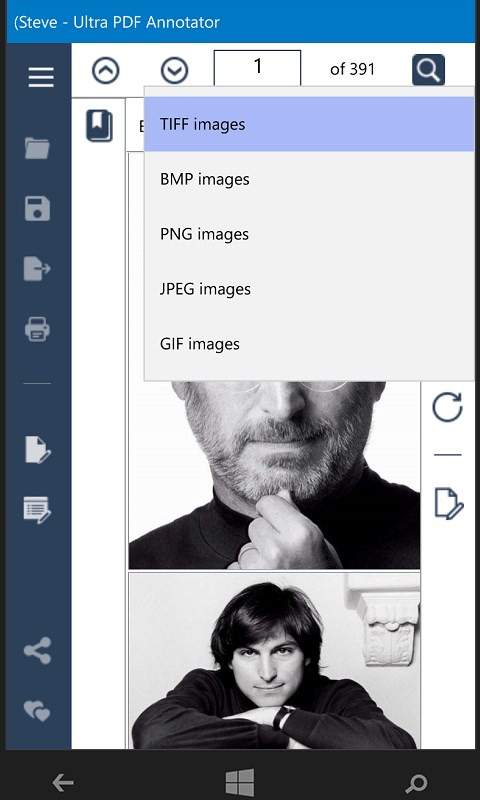This screenshot has height=800, width=480.
Task: Click the export document icon
Action: pos(37,268)
